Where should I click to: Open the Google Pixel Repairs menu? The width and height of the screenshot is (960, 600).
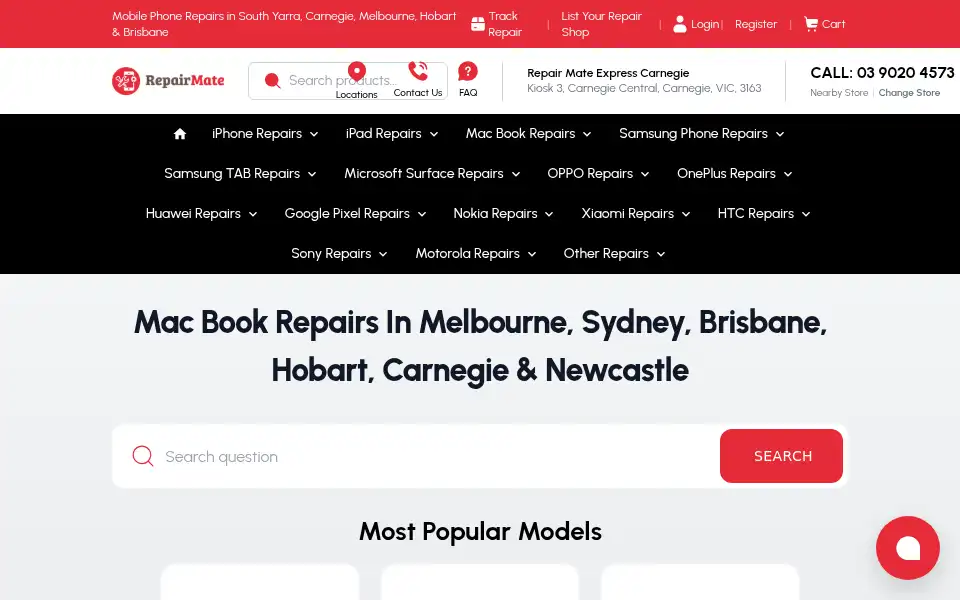(x=355, y=214)
